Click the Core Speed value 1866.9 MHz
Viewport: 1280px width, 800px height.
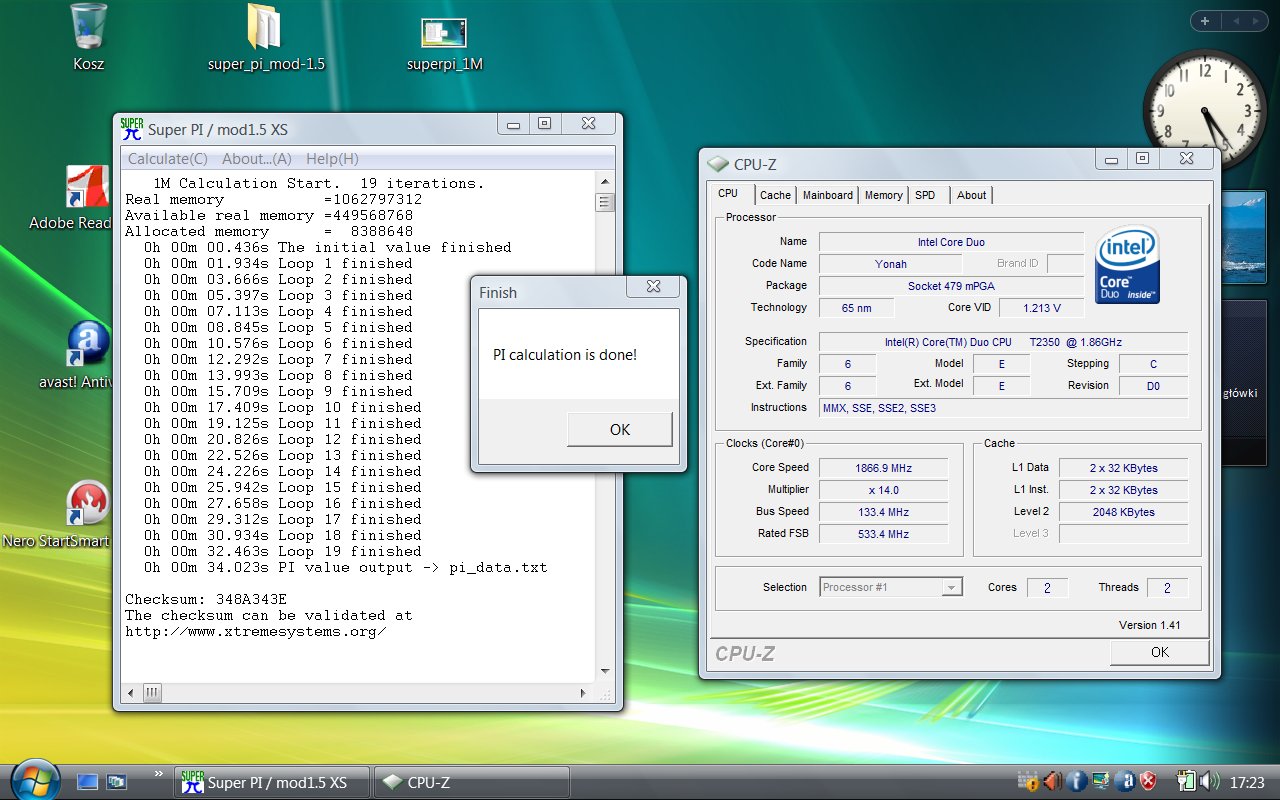pyautogui.click(x=884, y=468)
